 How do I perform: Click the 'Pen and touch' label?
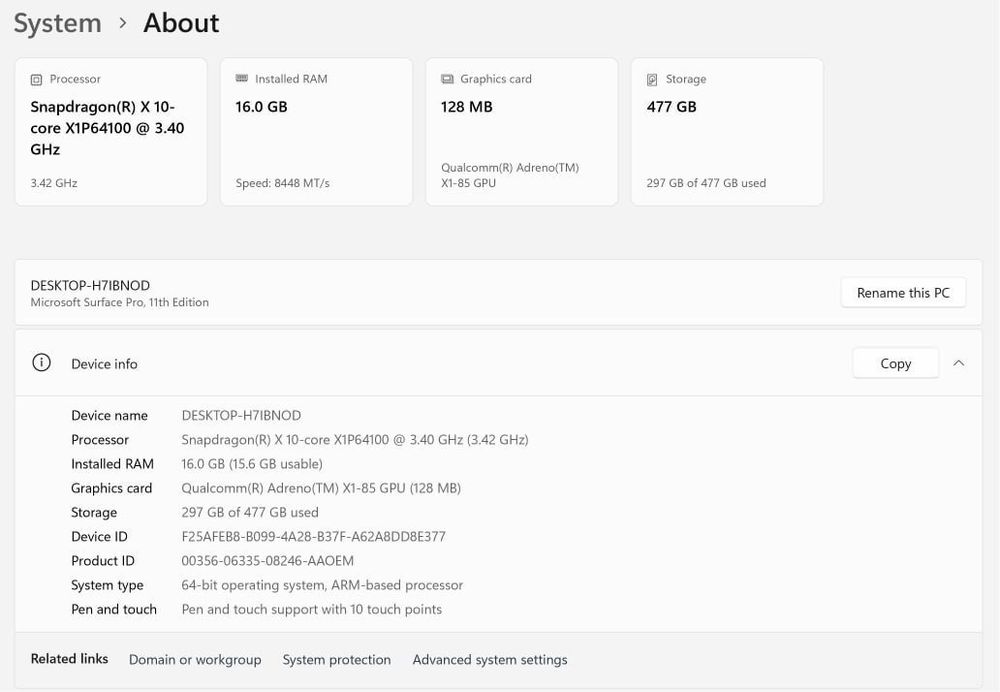[114, 609]
